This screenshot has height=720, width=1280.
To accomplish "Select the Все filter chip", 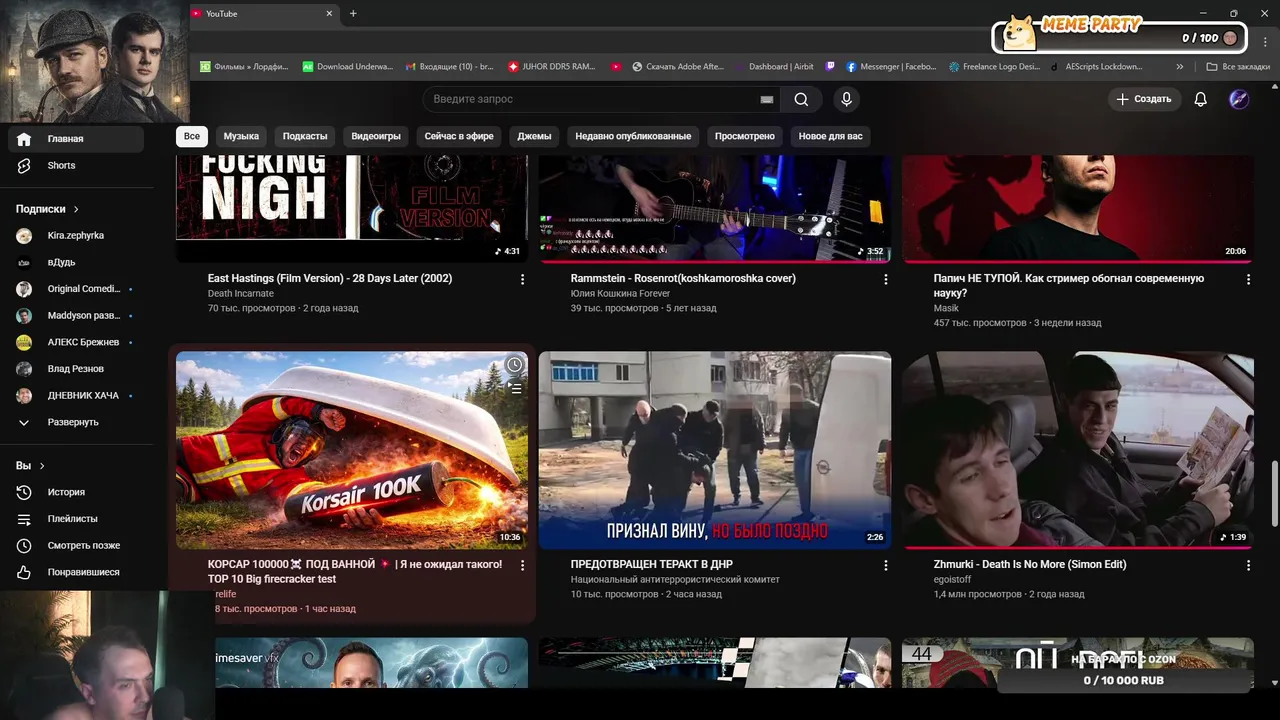I will point(191,136).
